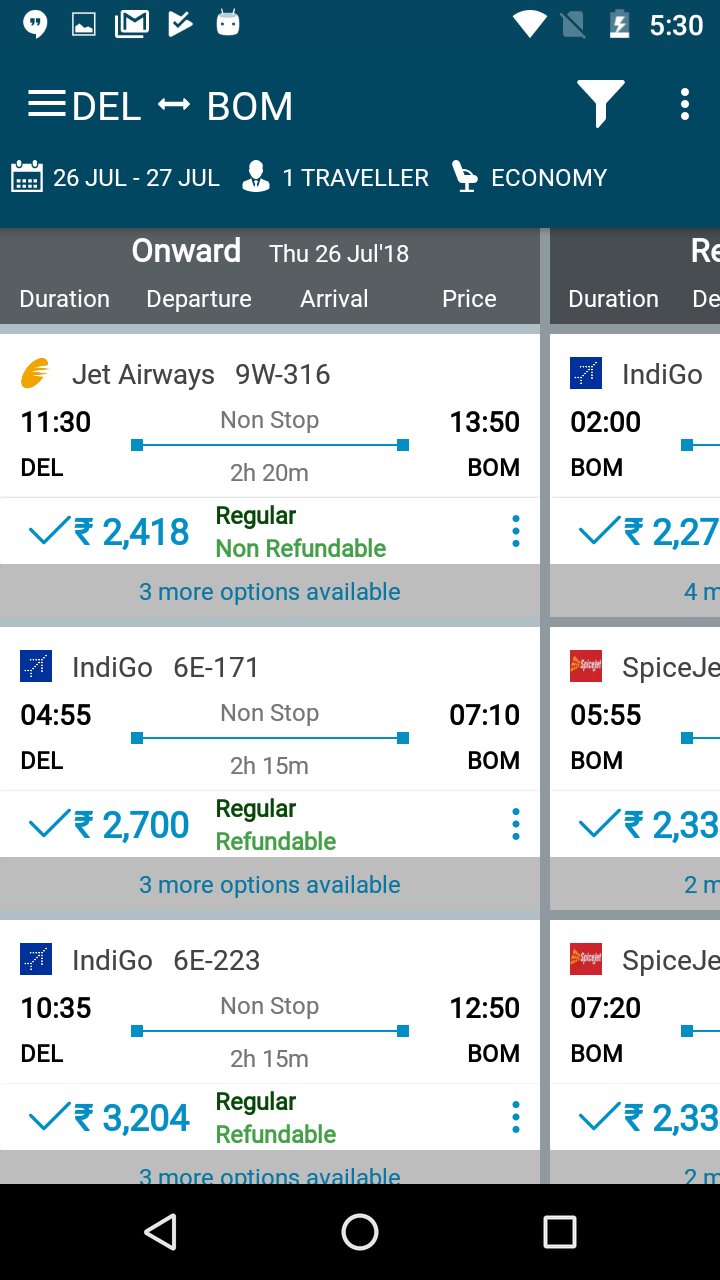The height and width of the screenshot is (1280, 720).
Task: Sort onward flights by Price
Action: (469, 299)
